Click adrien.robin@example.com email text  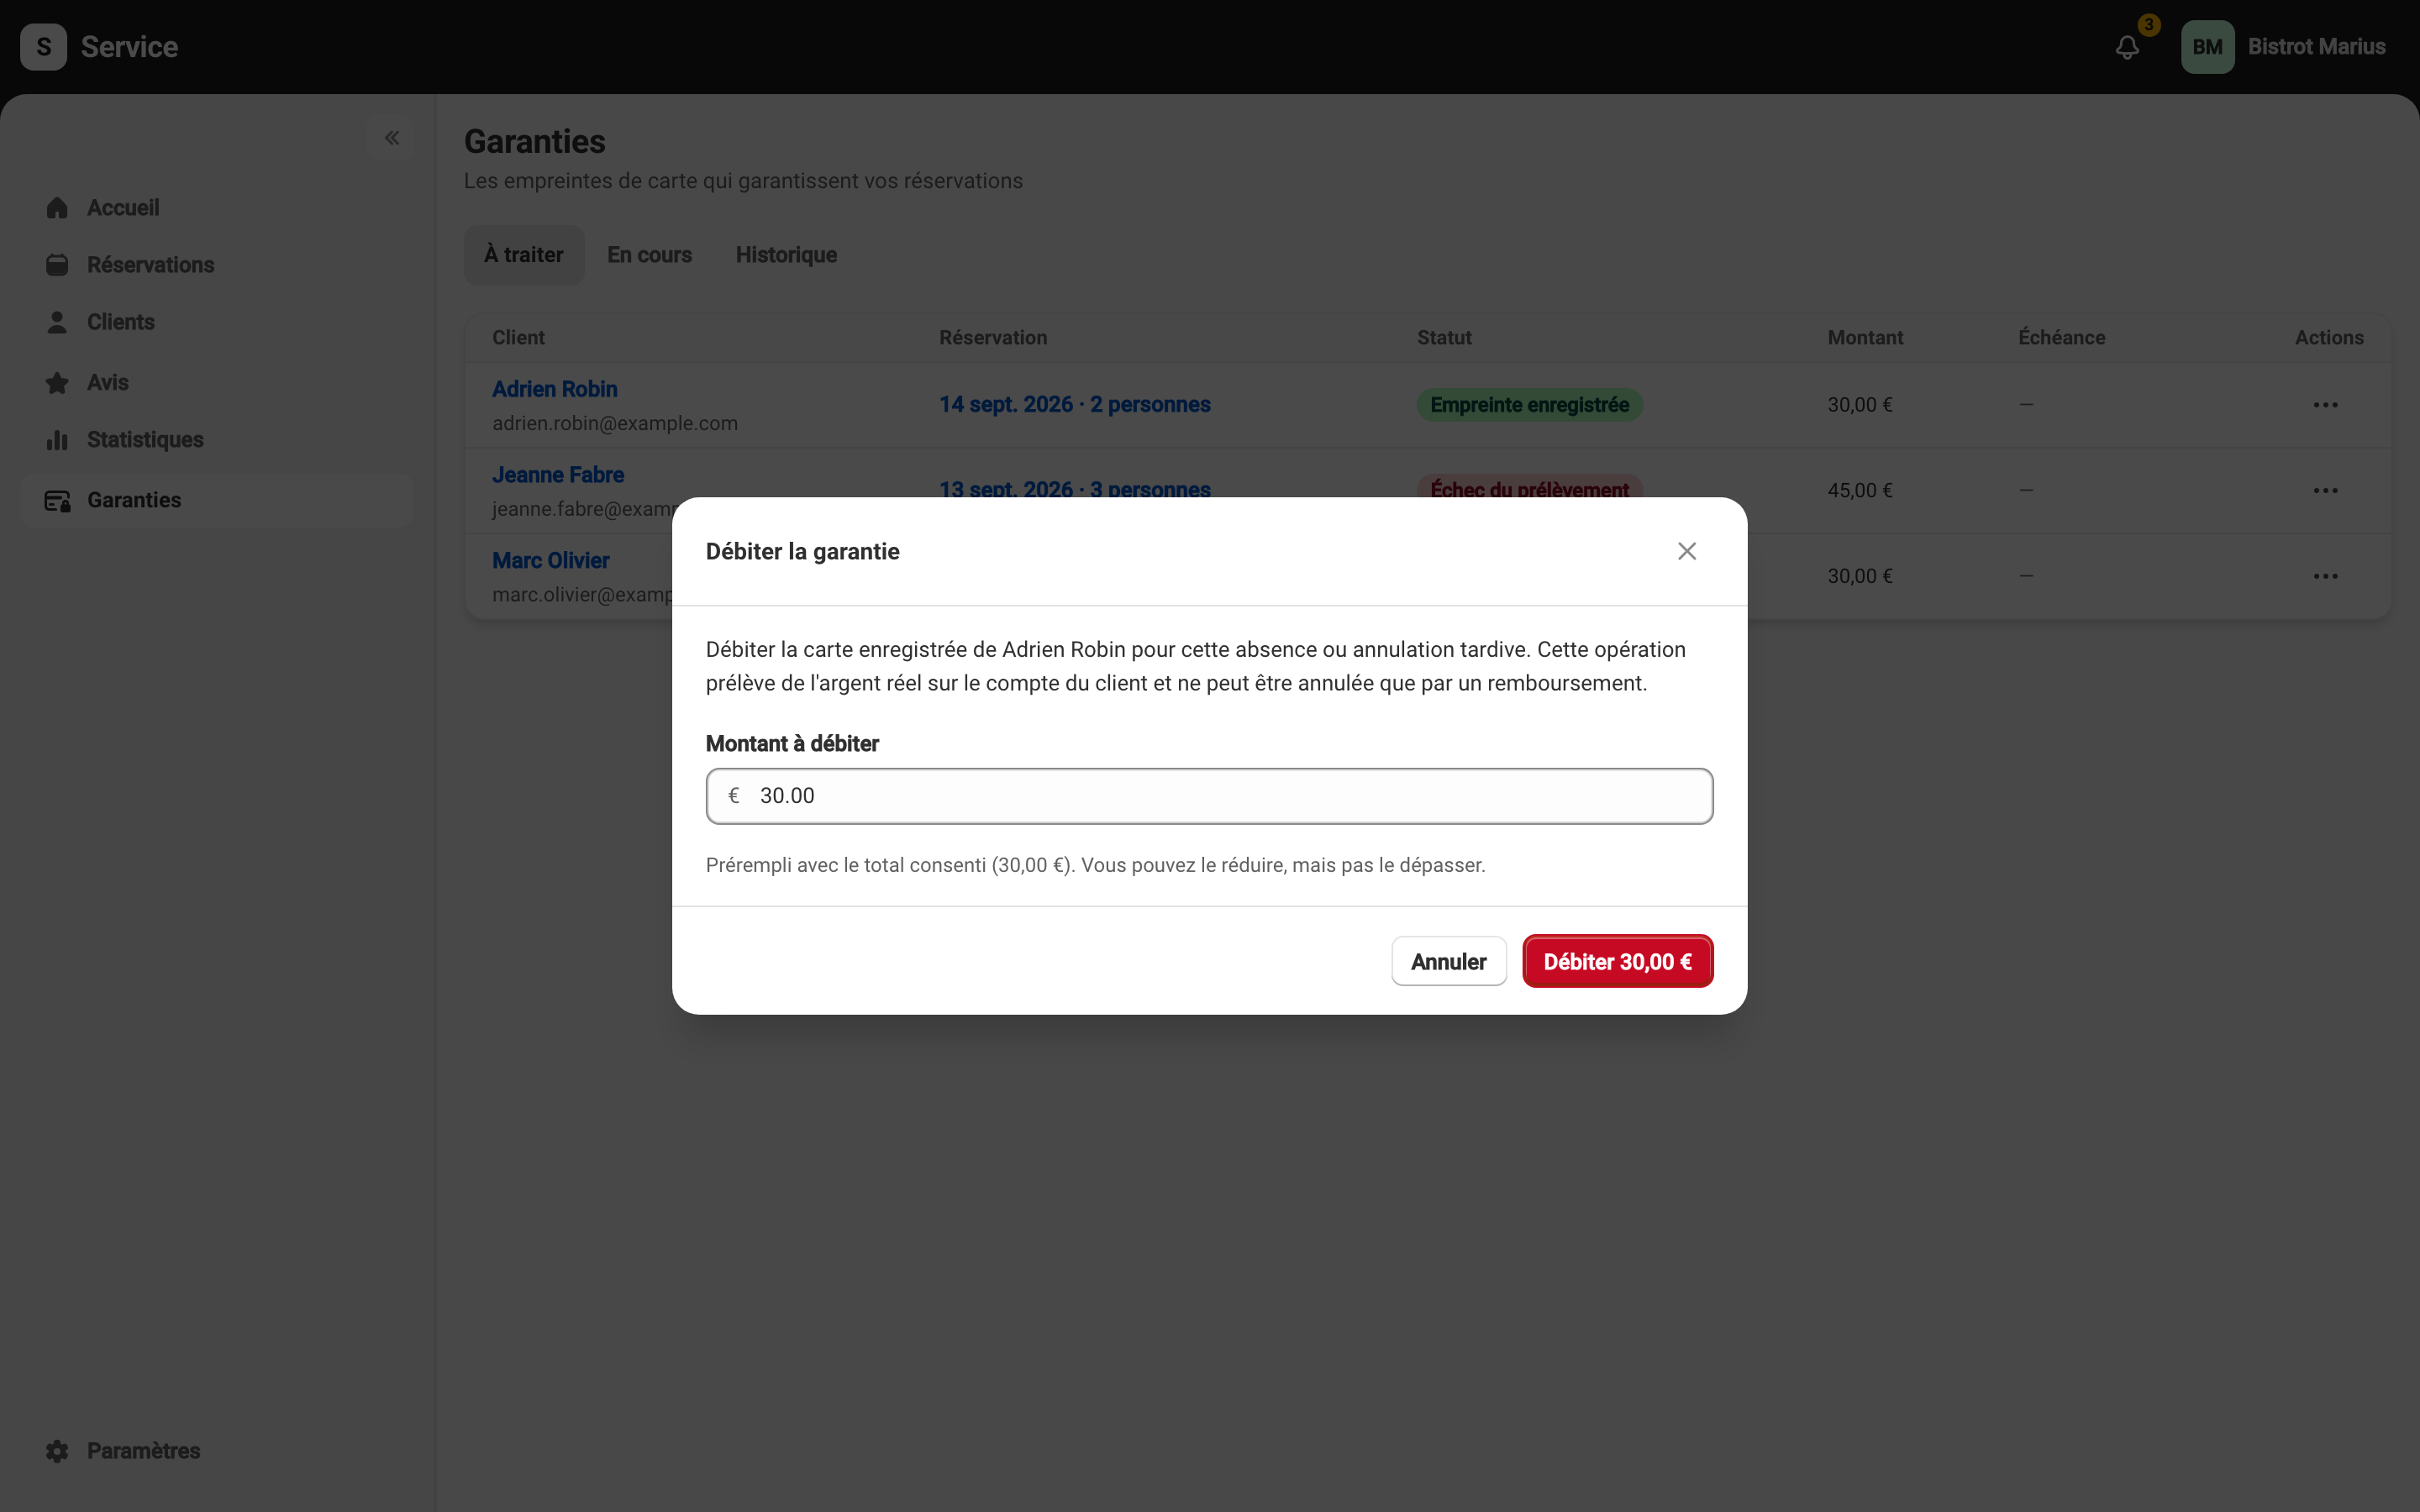[615, 424]
